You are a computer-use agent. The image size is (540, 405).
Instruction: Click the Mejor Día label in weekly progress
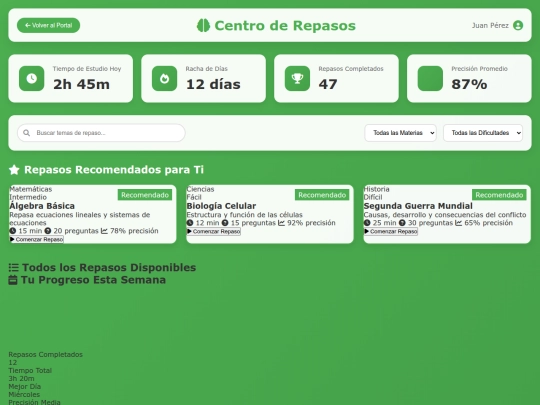tap(25, 386)
